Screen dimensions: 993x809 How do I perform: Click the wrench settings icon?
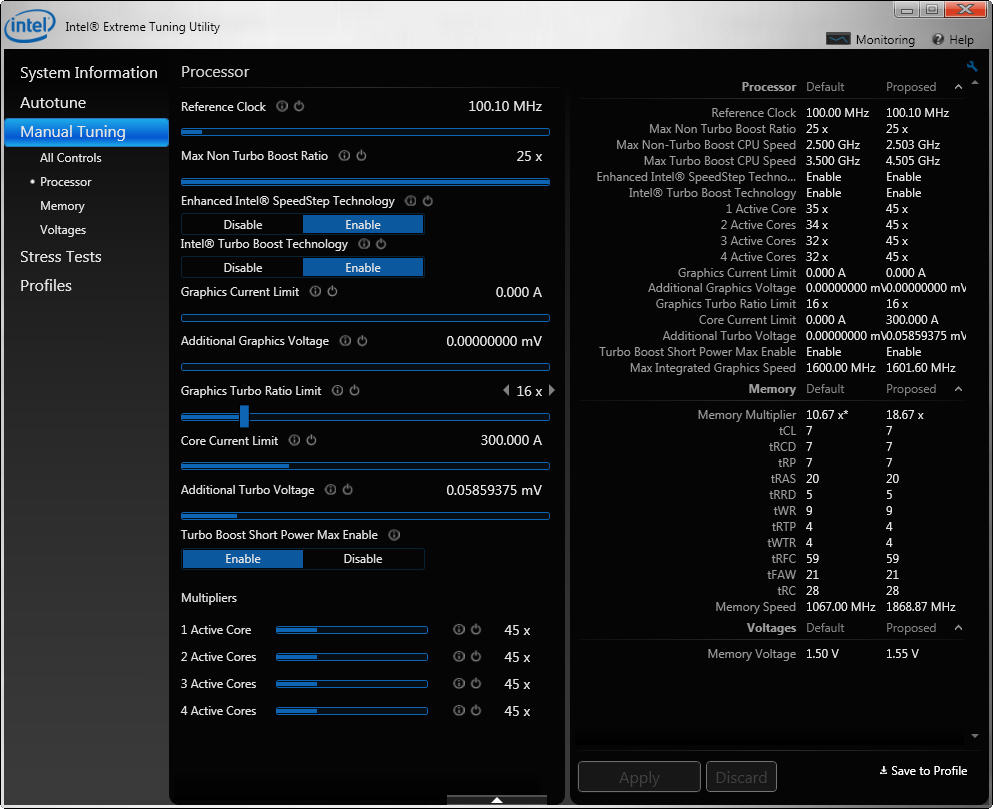[x=971, y=66]
